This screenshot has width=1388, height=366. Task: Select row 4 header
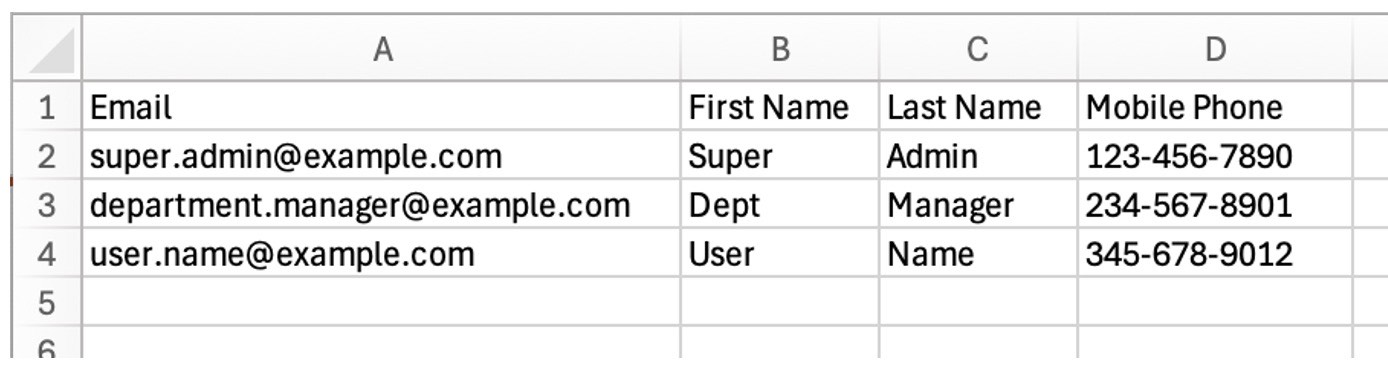pos(48,253)
